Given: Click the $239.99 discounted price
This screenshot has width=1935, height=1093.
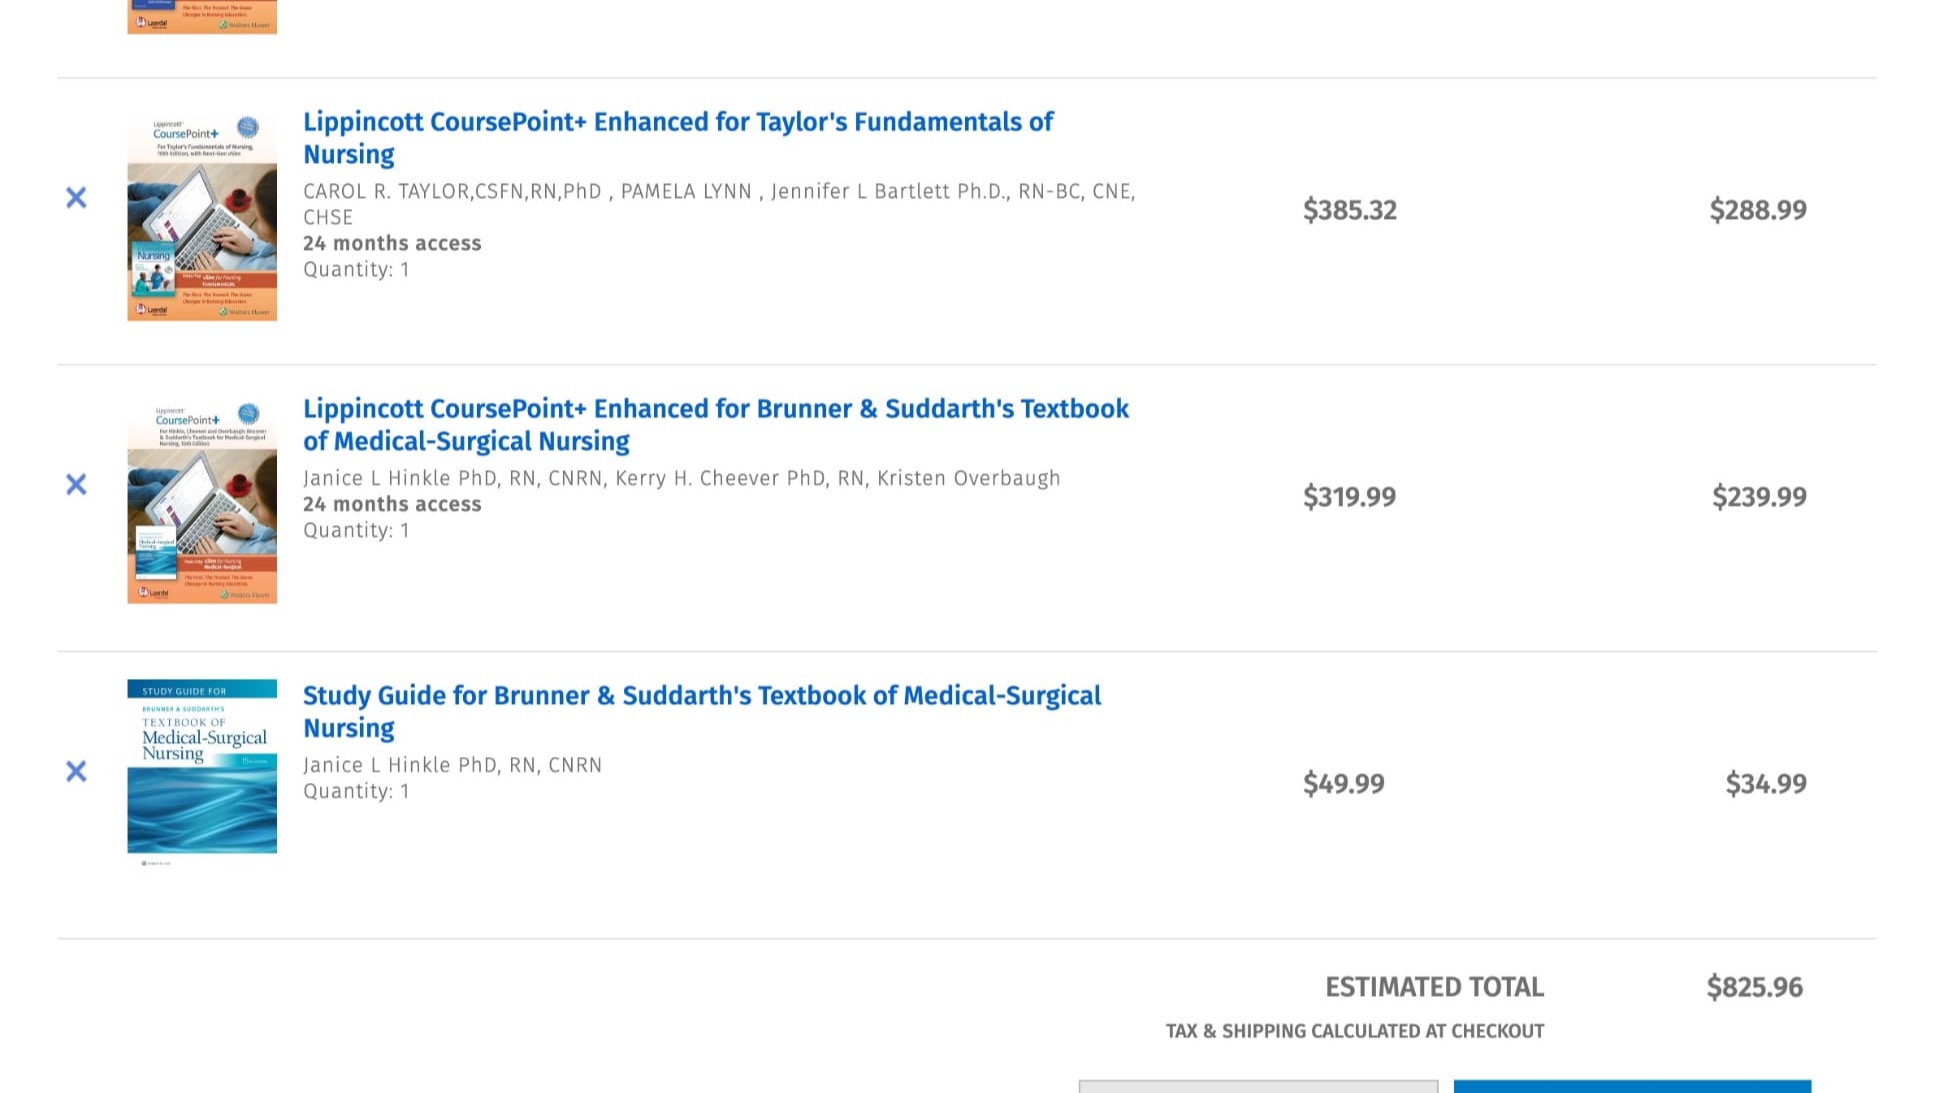Looking at the screenshot, I should point(1759,498).
